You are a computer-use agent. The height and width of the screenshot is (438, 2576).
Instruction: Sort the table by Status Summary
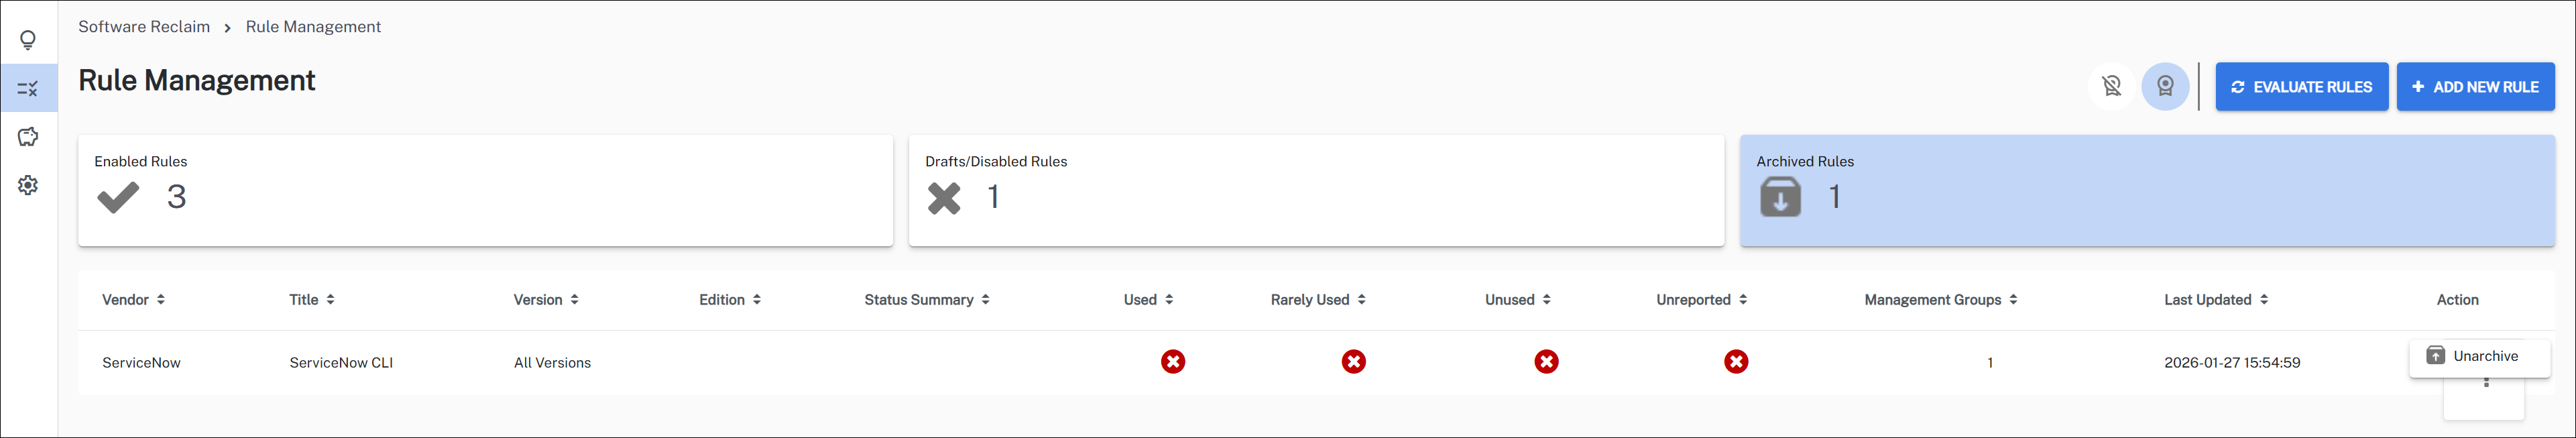point(926,300)
